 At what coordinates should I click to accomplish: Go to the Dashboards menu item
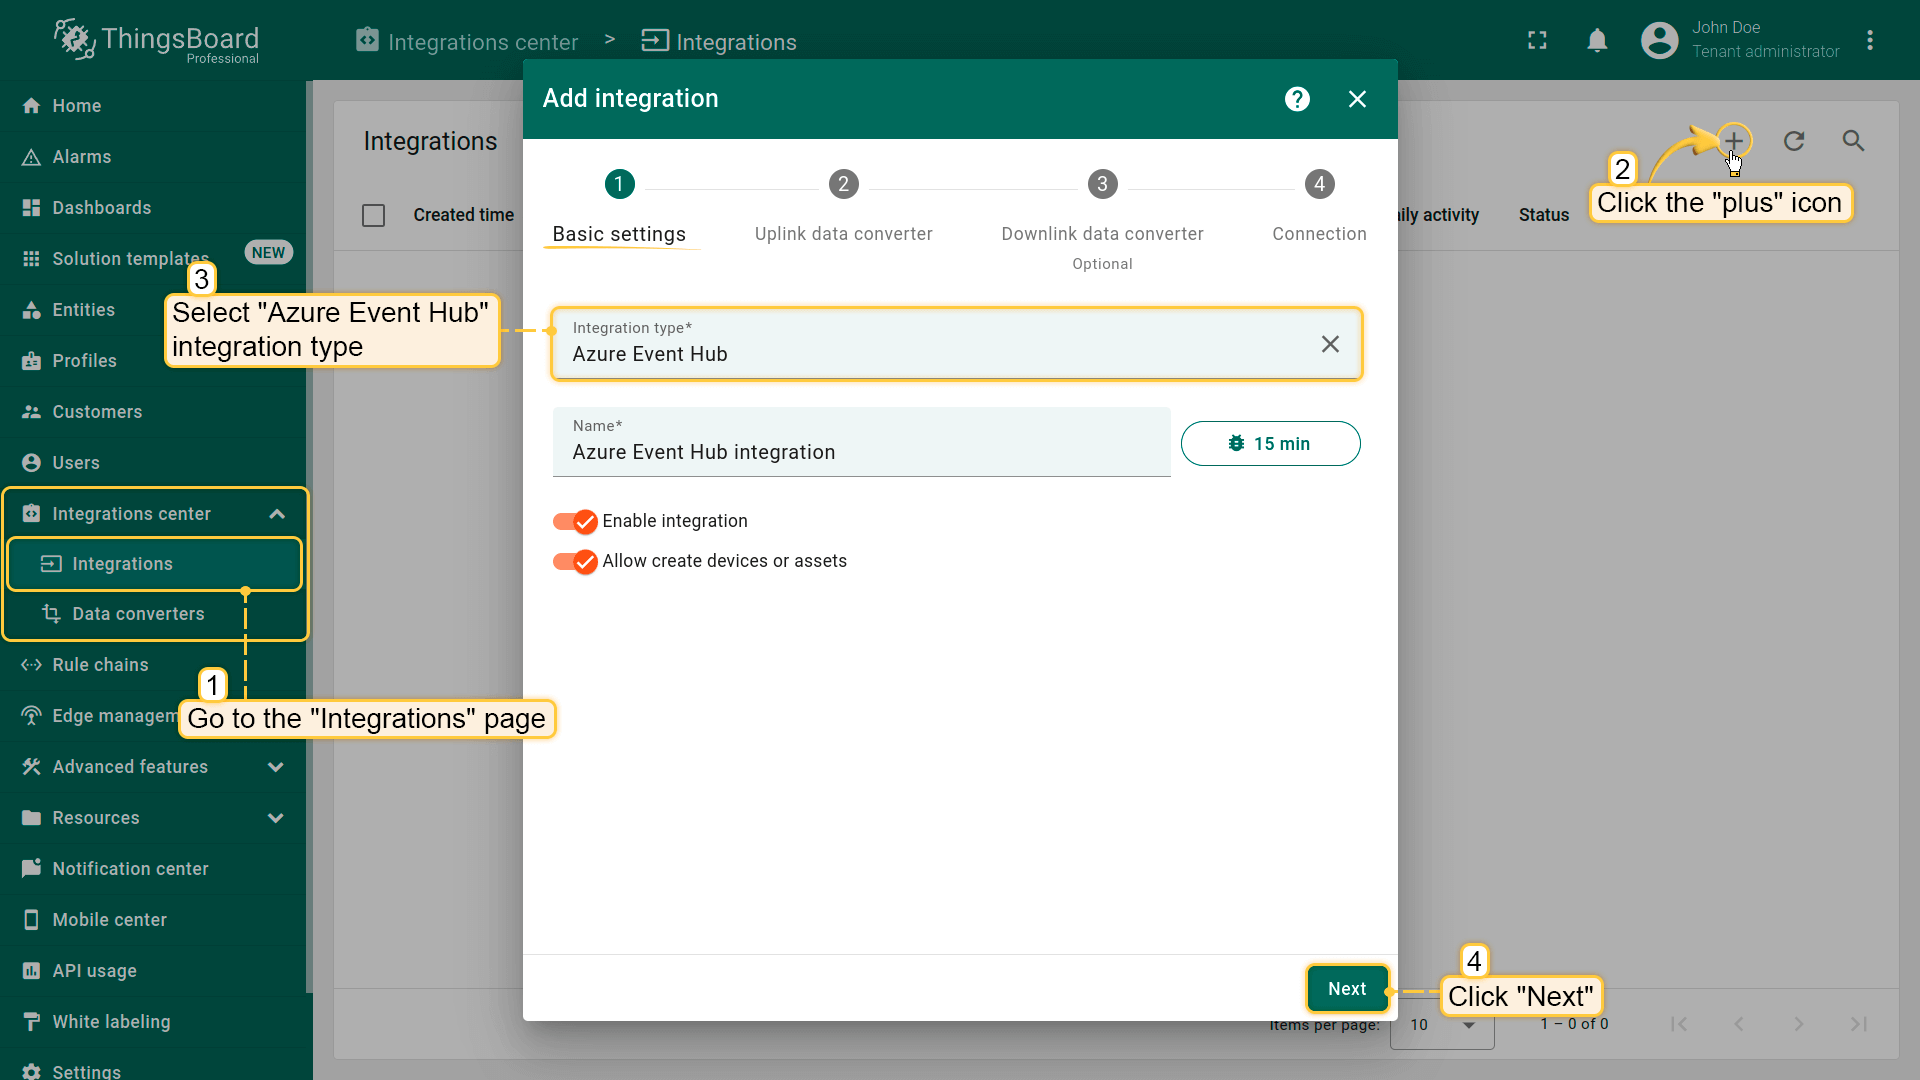(x=101, y=208)
